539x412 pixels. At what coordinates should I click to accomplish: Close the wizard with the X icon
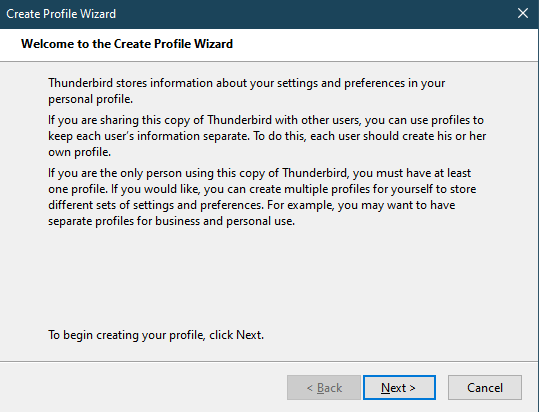523,13
